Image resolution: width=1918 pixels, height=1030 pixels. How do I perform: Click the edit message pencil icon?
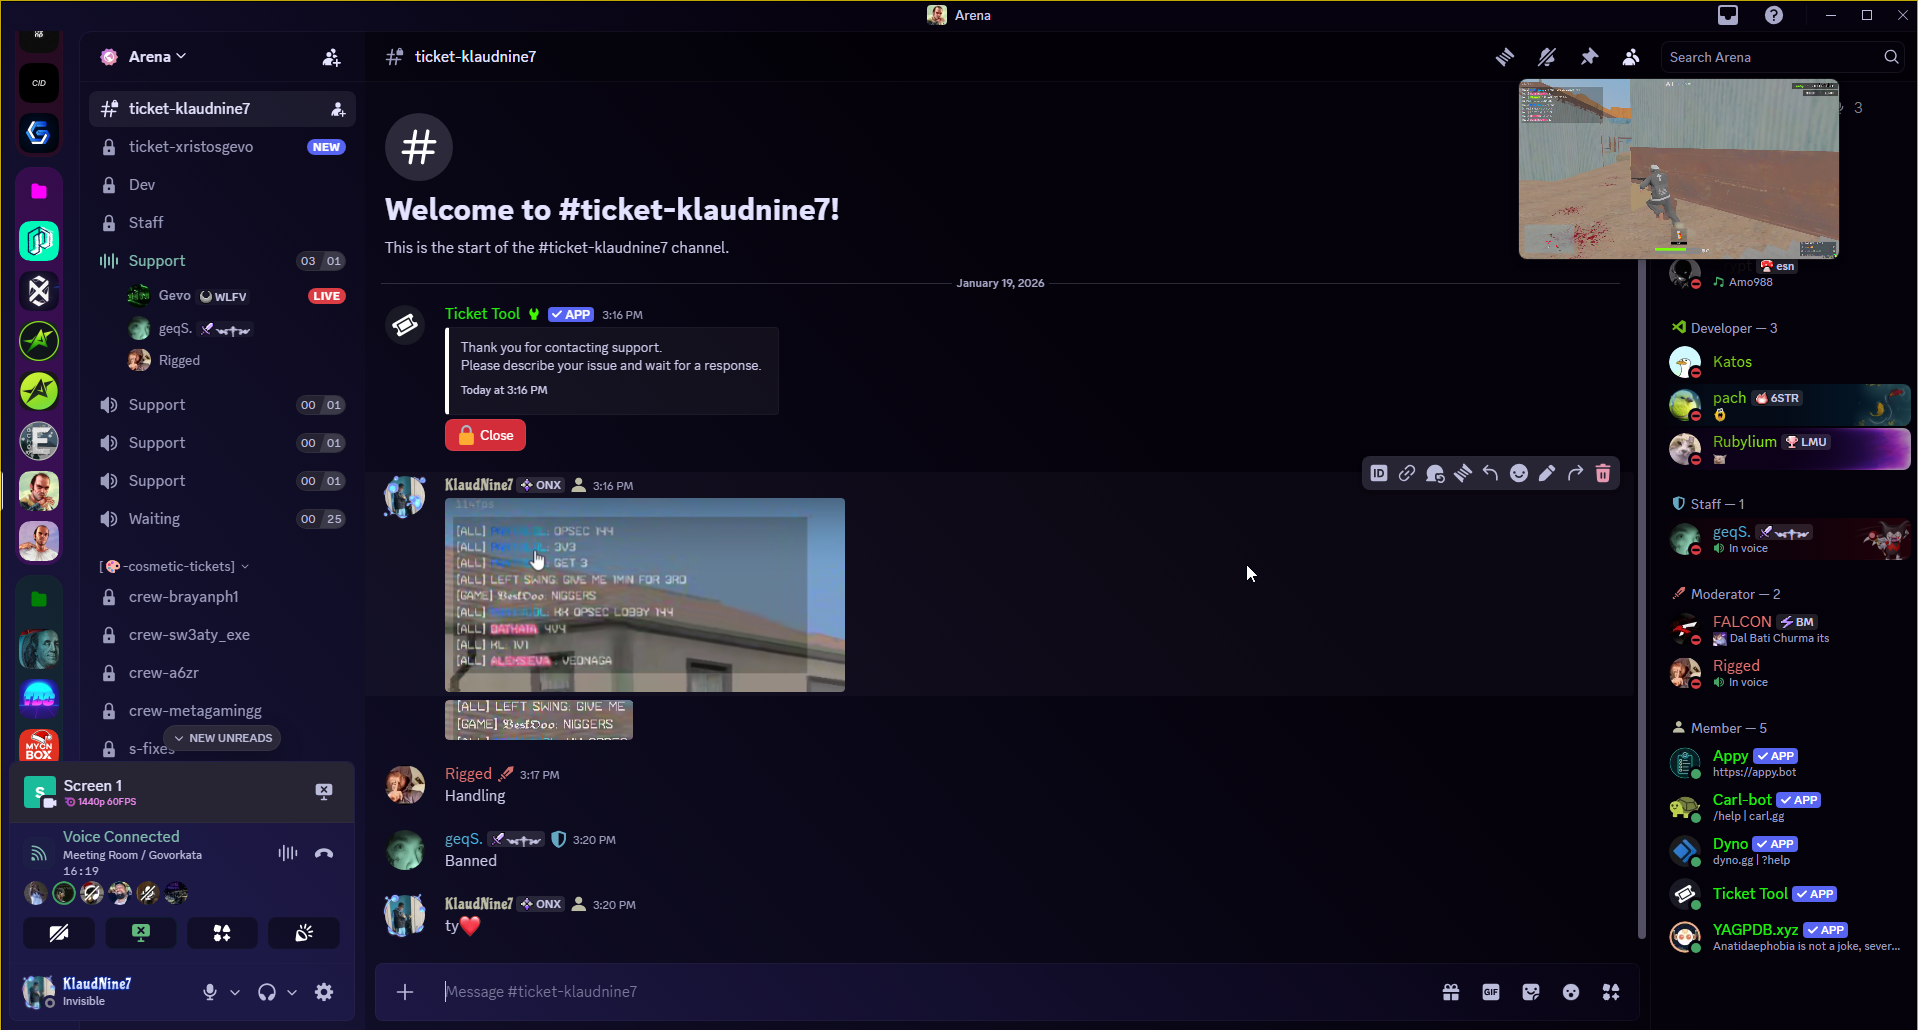pos(1547,473)
